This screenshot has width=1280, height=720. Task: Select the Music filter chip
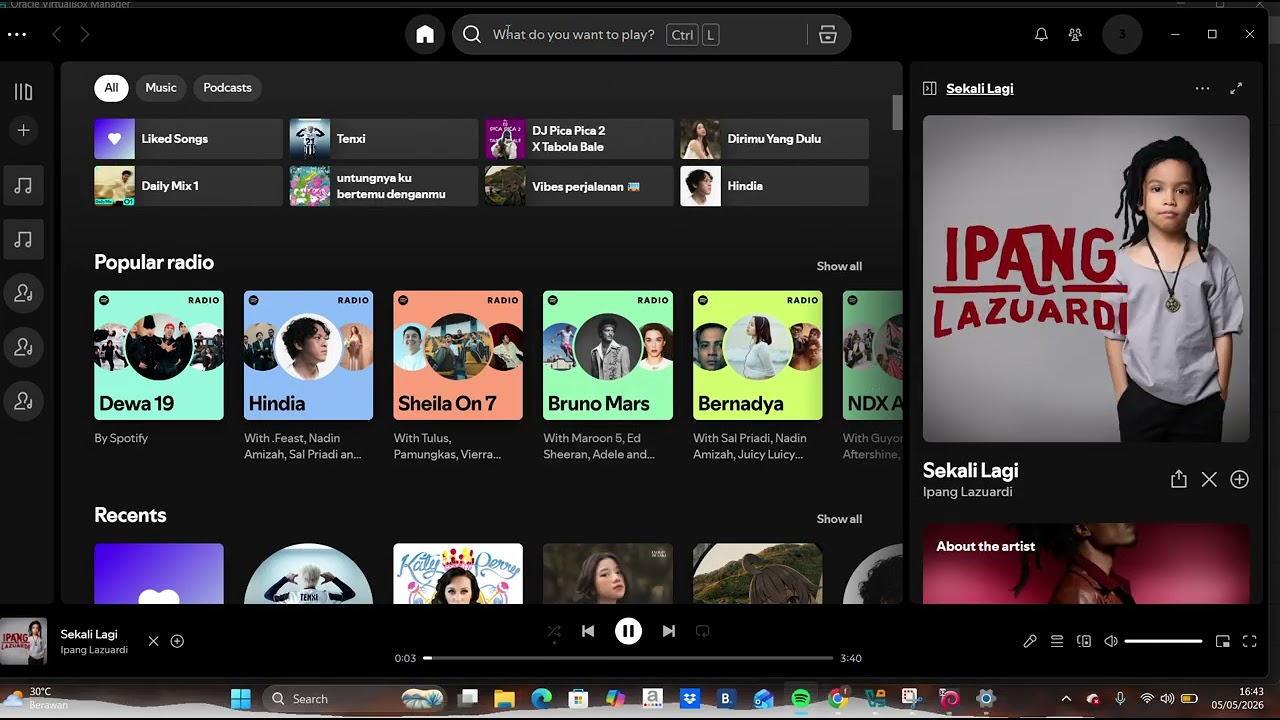(x=161, y=88)
